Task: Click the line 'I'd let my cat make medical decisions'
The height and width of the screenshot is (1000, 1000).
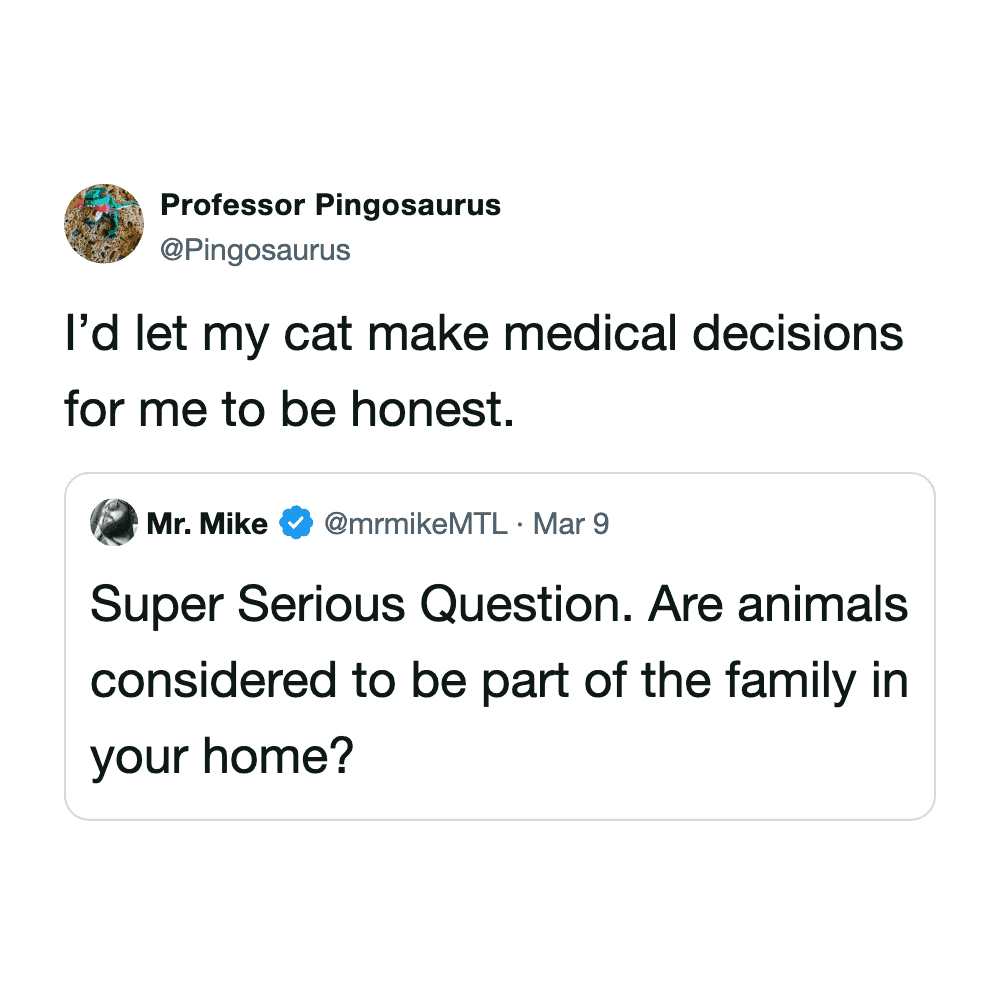Action: 483,333
